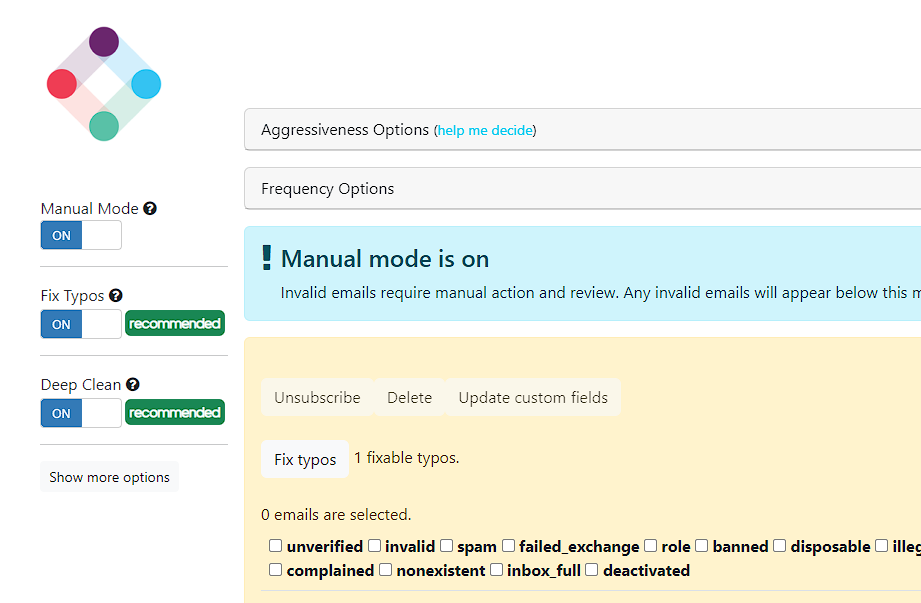The width and height of the screenshot is (921, 603).
Task: Click the Unsubscribe button
Action: tap(317, 397)
